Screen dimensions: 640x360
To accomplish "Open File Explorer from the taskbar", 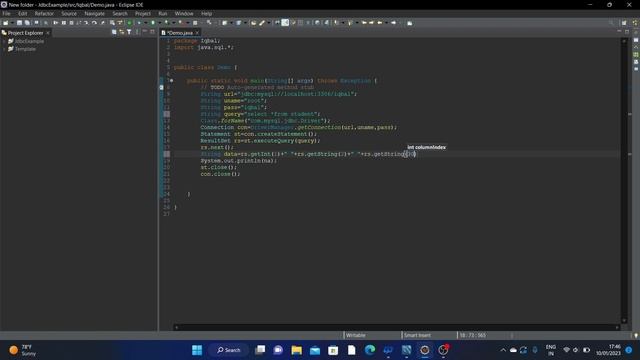I will click(297, 350).
